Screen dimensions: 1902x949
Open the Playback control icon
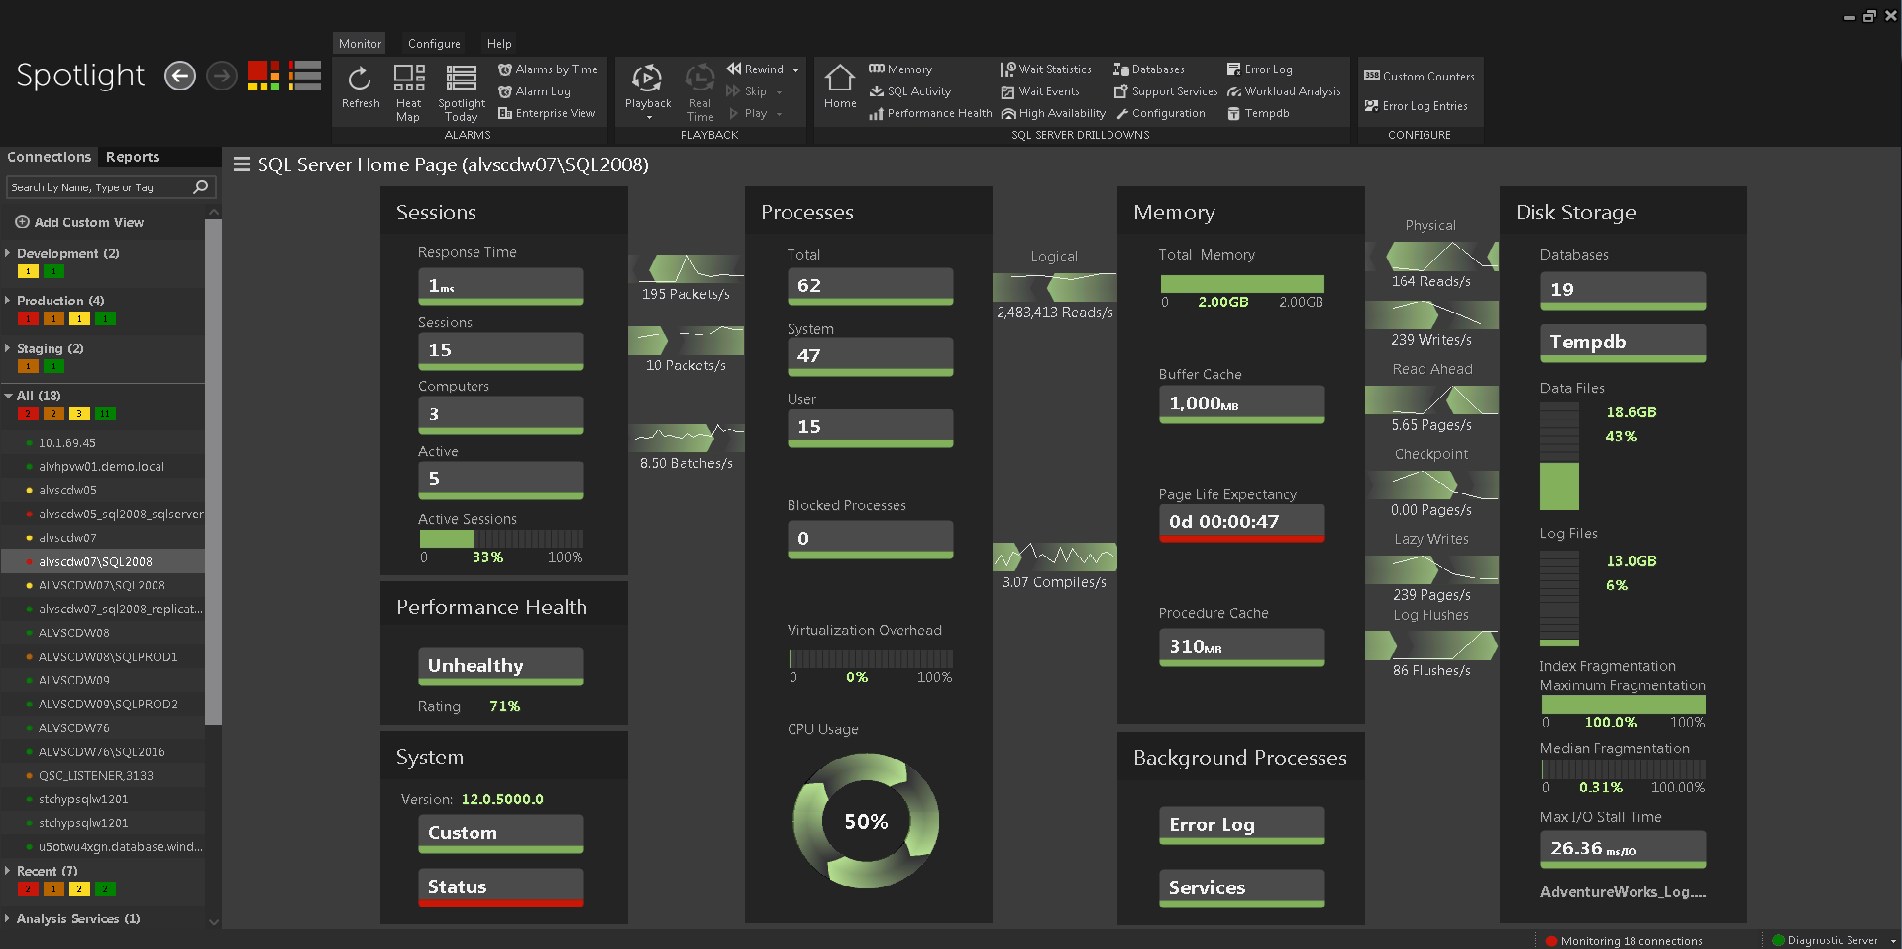click(x=647, y=79)
